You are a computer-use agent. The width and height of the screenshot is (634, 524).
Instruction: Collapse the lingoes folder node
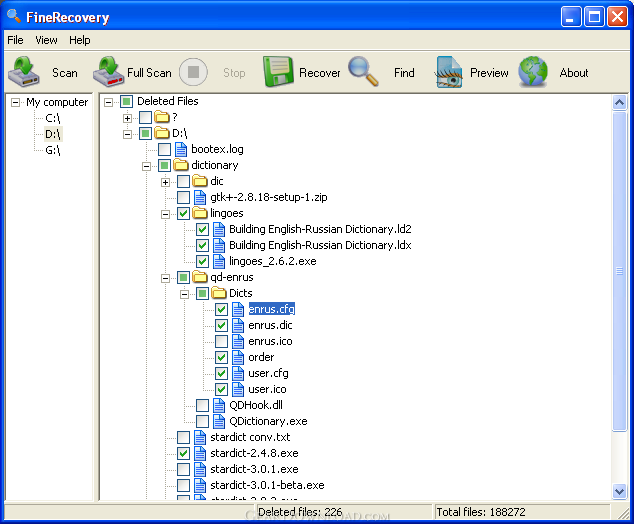[x=165, y=214]
